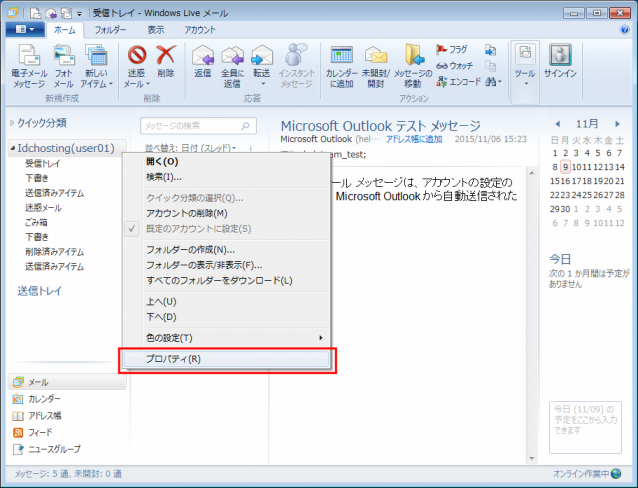Open the binoculars find dropdown
Screen dimensions: 638x488
[x=494, y=82]
